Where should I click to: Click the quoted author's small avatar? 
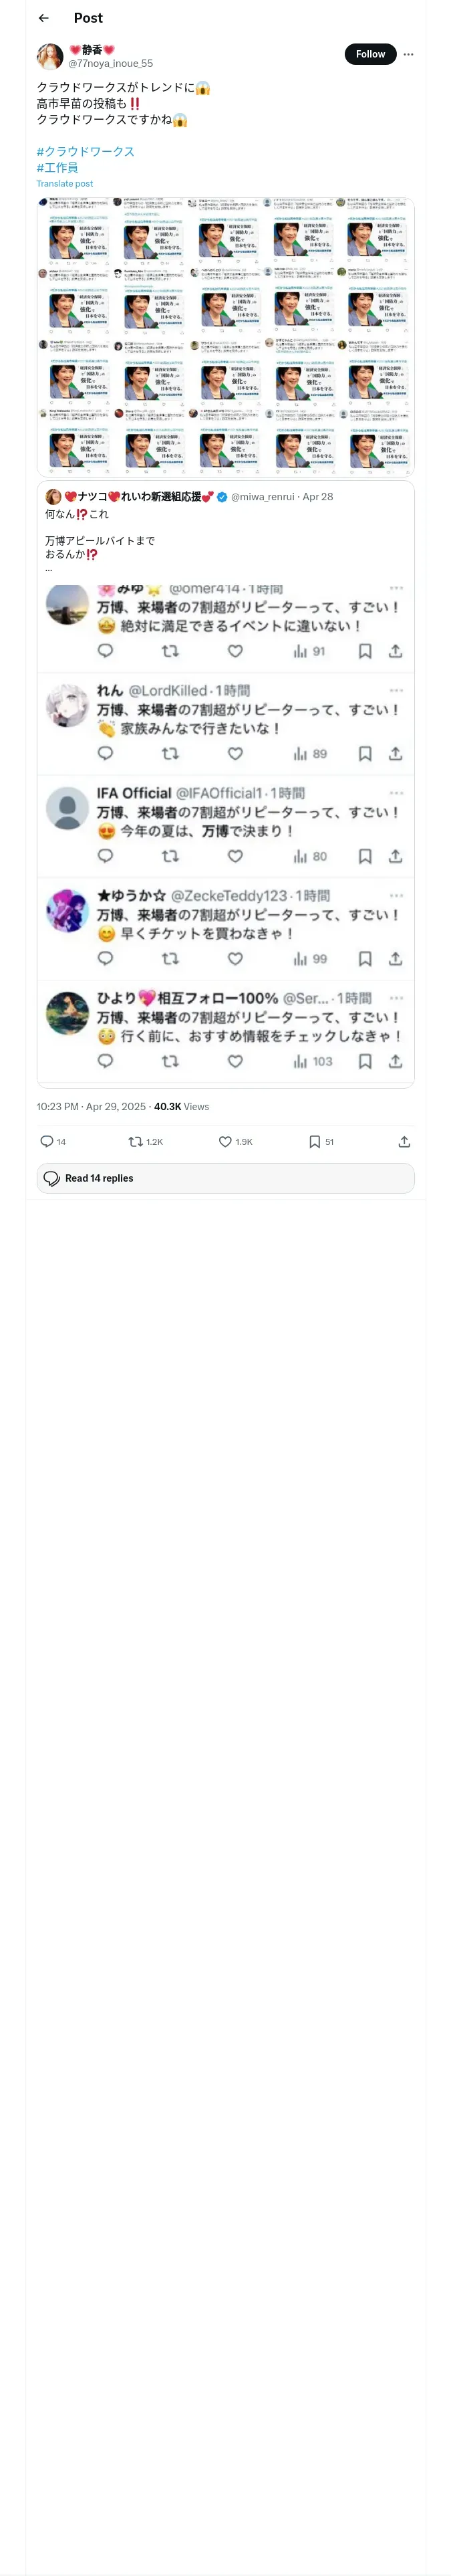coord(53,497)
